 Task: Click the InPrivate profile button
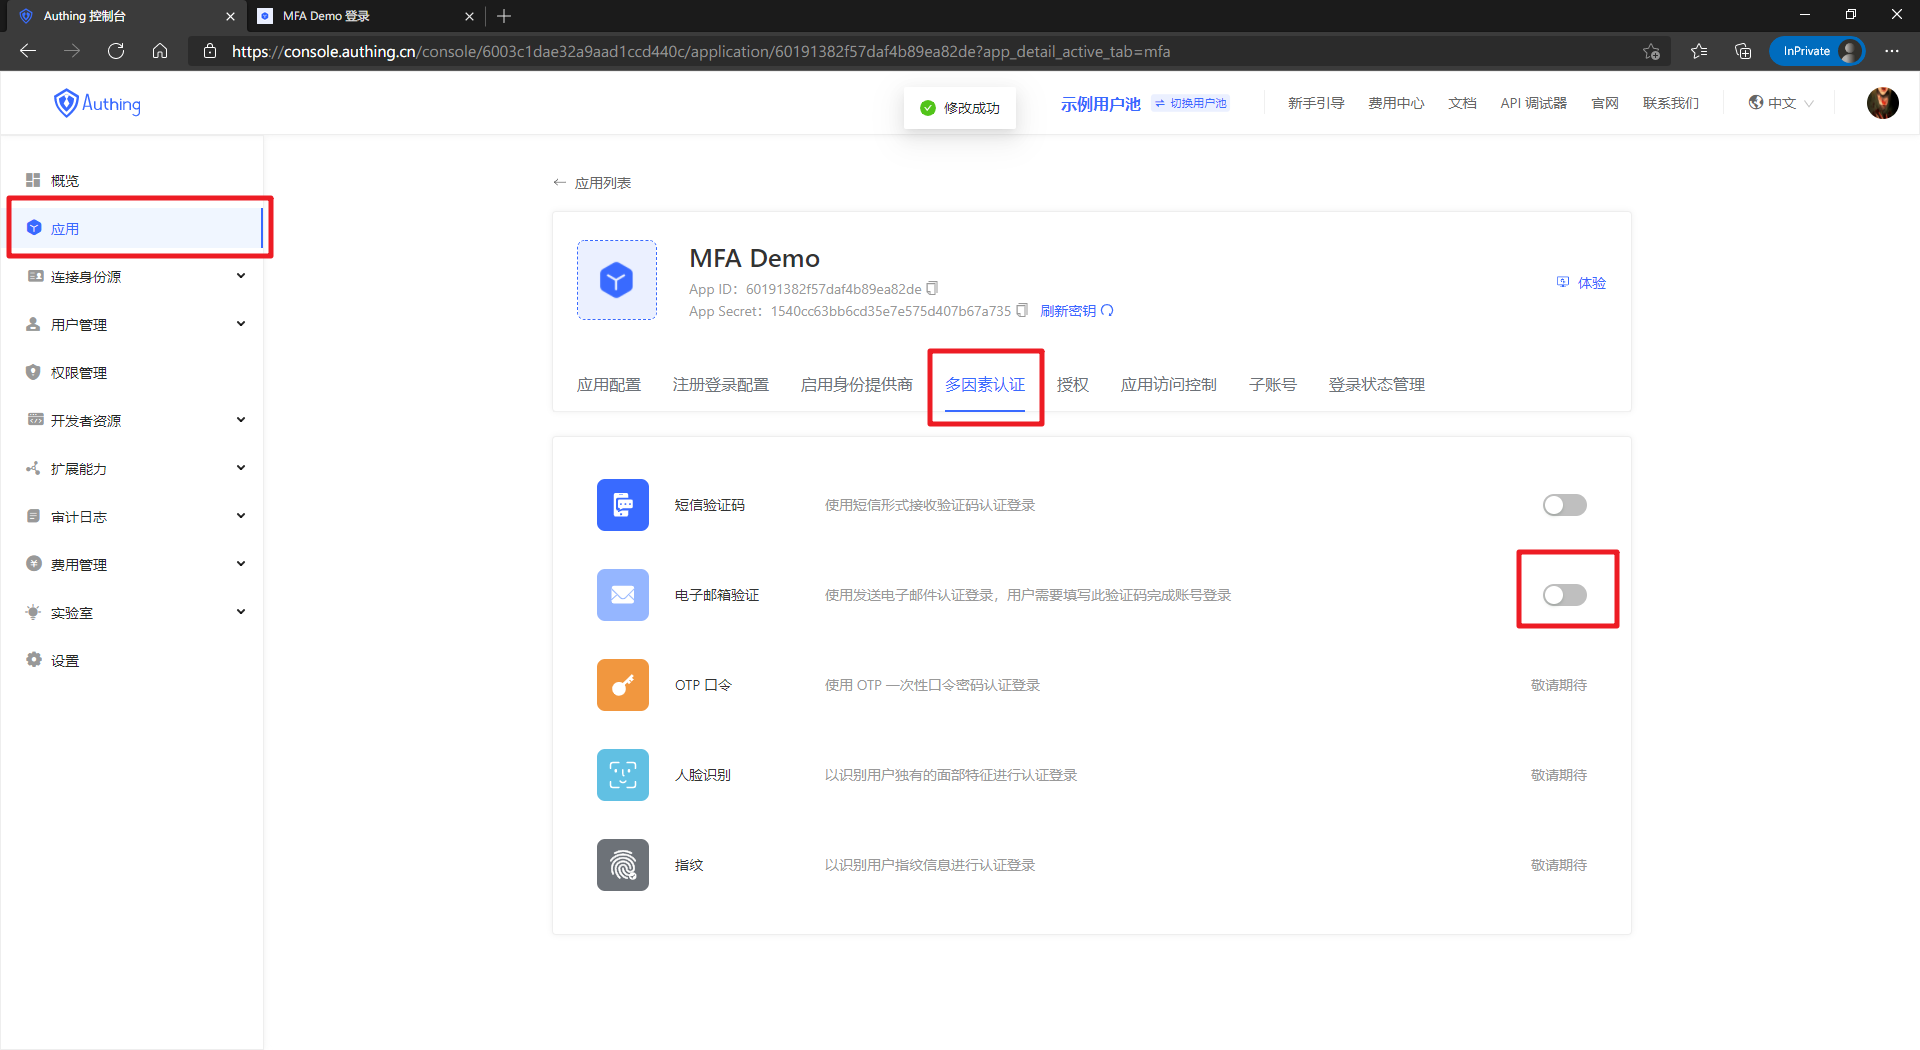[1818, 51]
